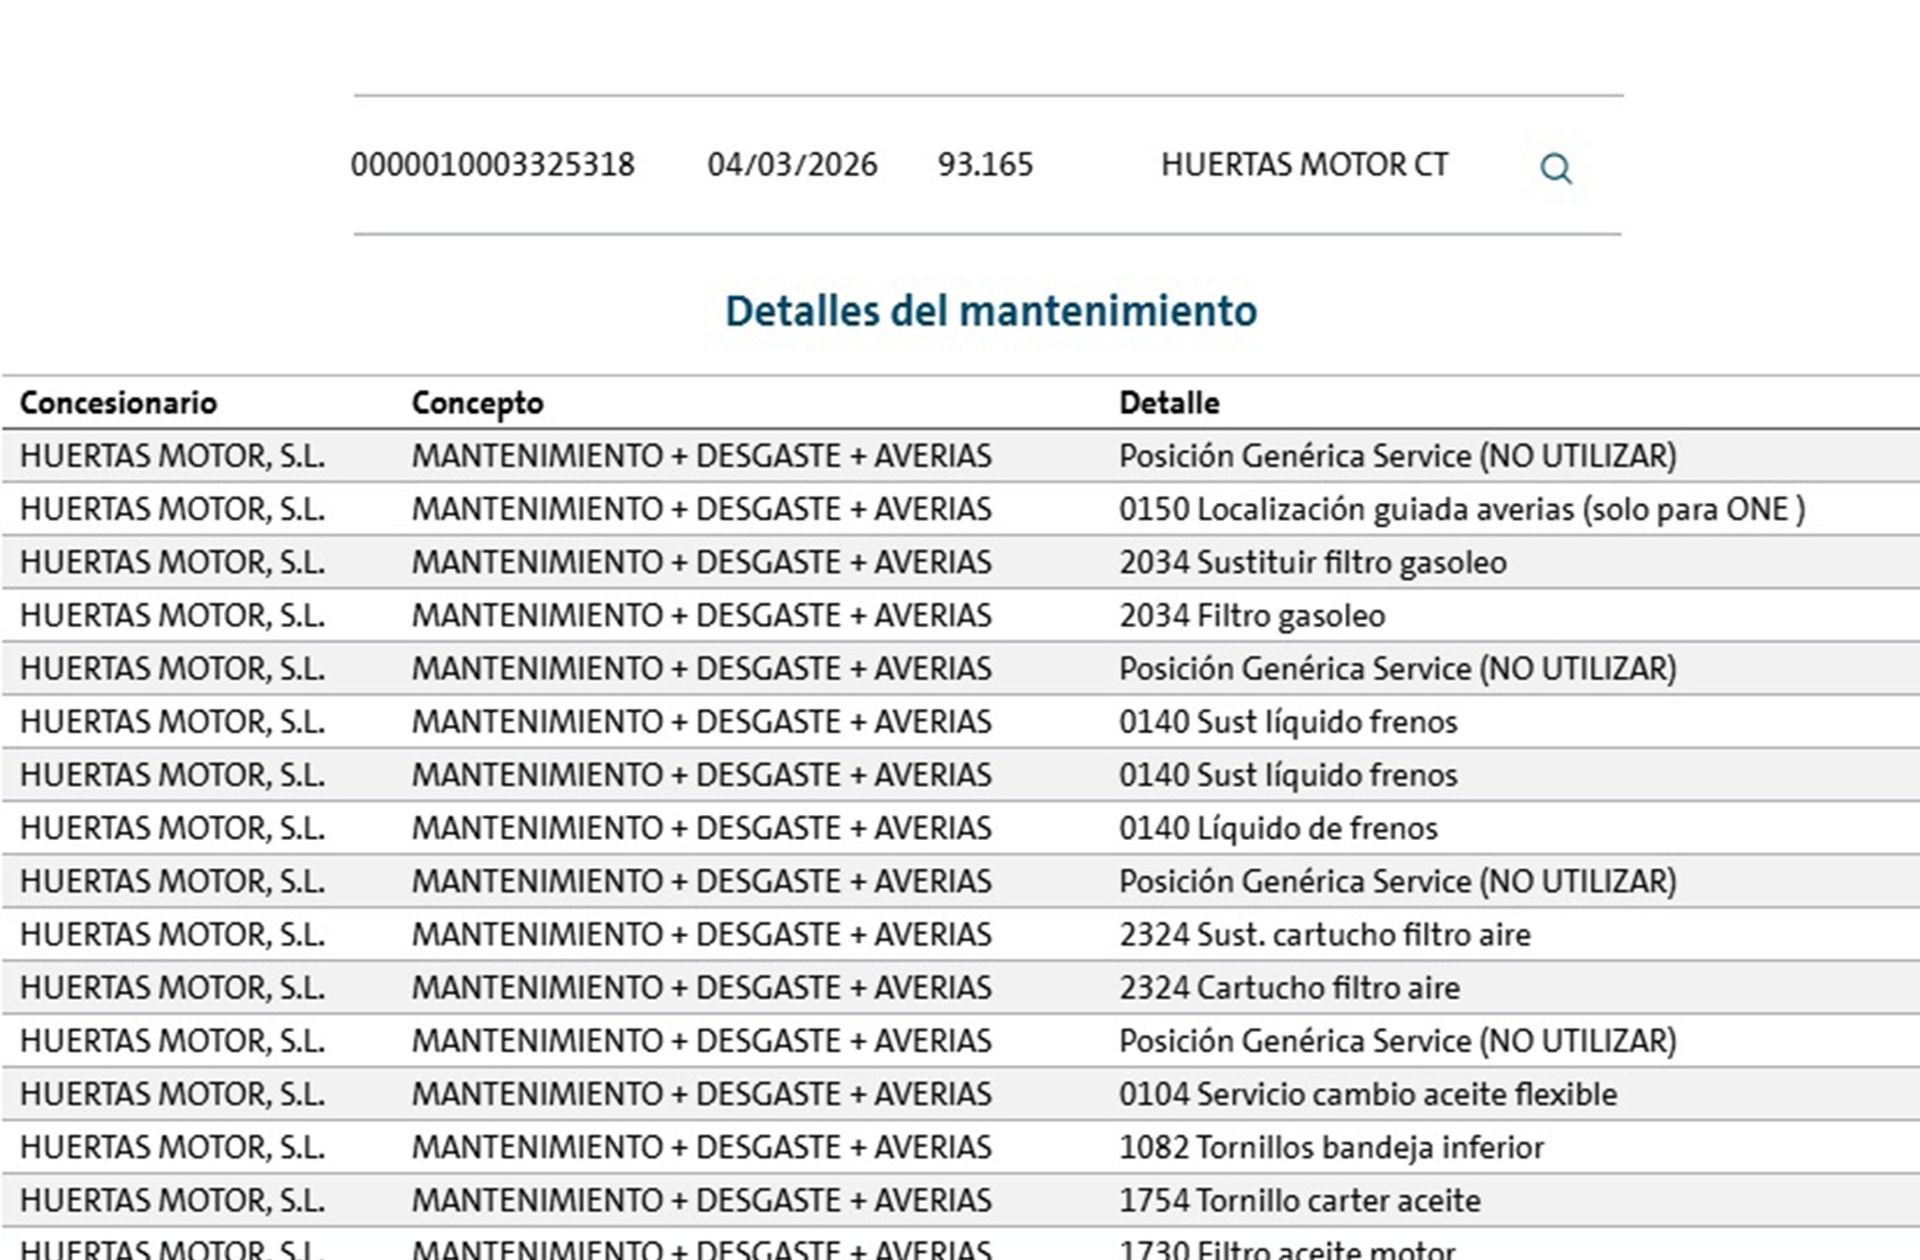The width and height of the screenshot is (1920, 1260).
Task: Click Concepto cell in the 0140 Líquido de frenos row
Action: [x=702, y=828]
